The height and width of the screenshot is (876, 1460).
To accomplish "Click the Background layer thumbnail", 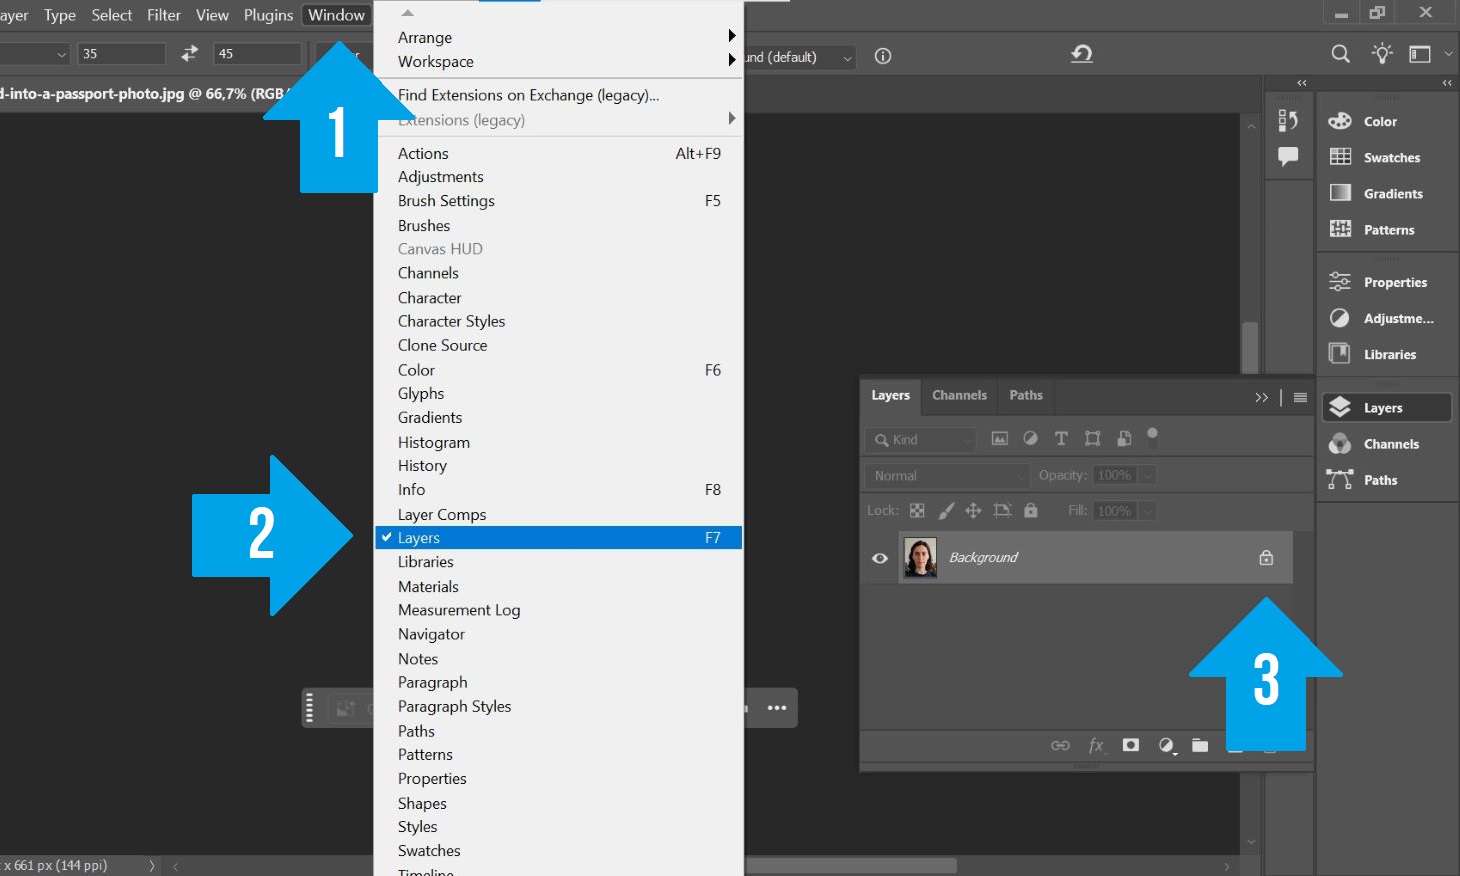I will (919, 557).
